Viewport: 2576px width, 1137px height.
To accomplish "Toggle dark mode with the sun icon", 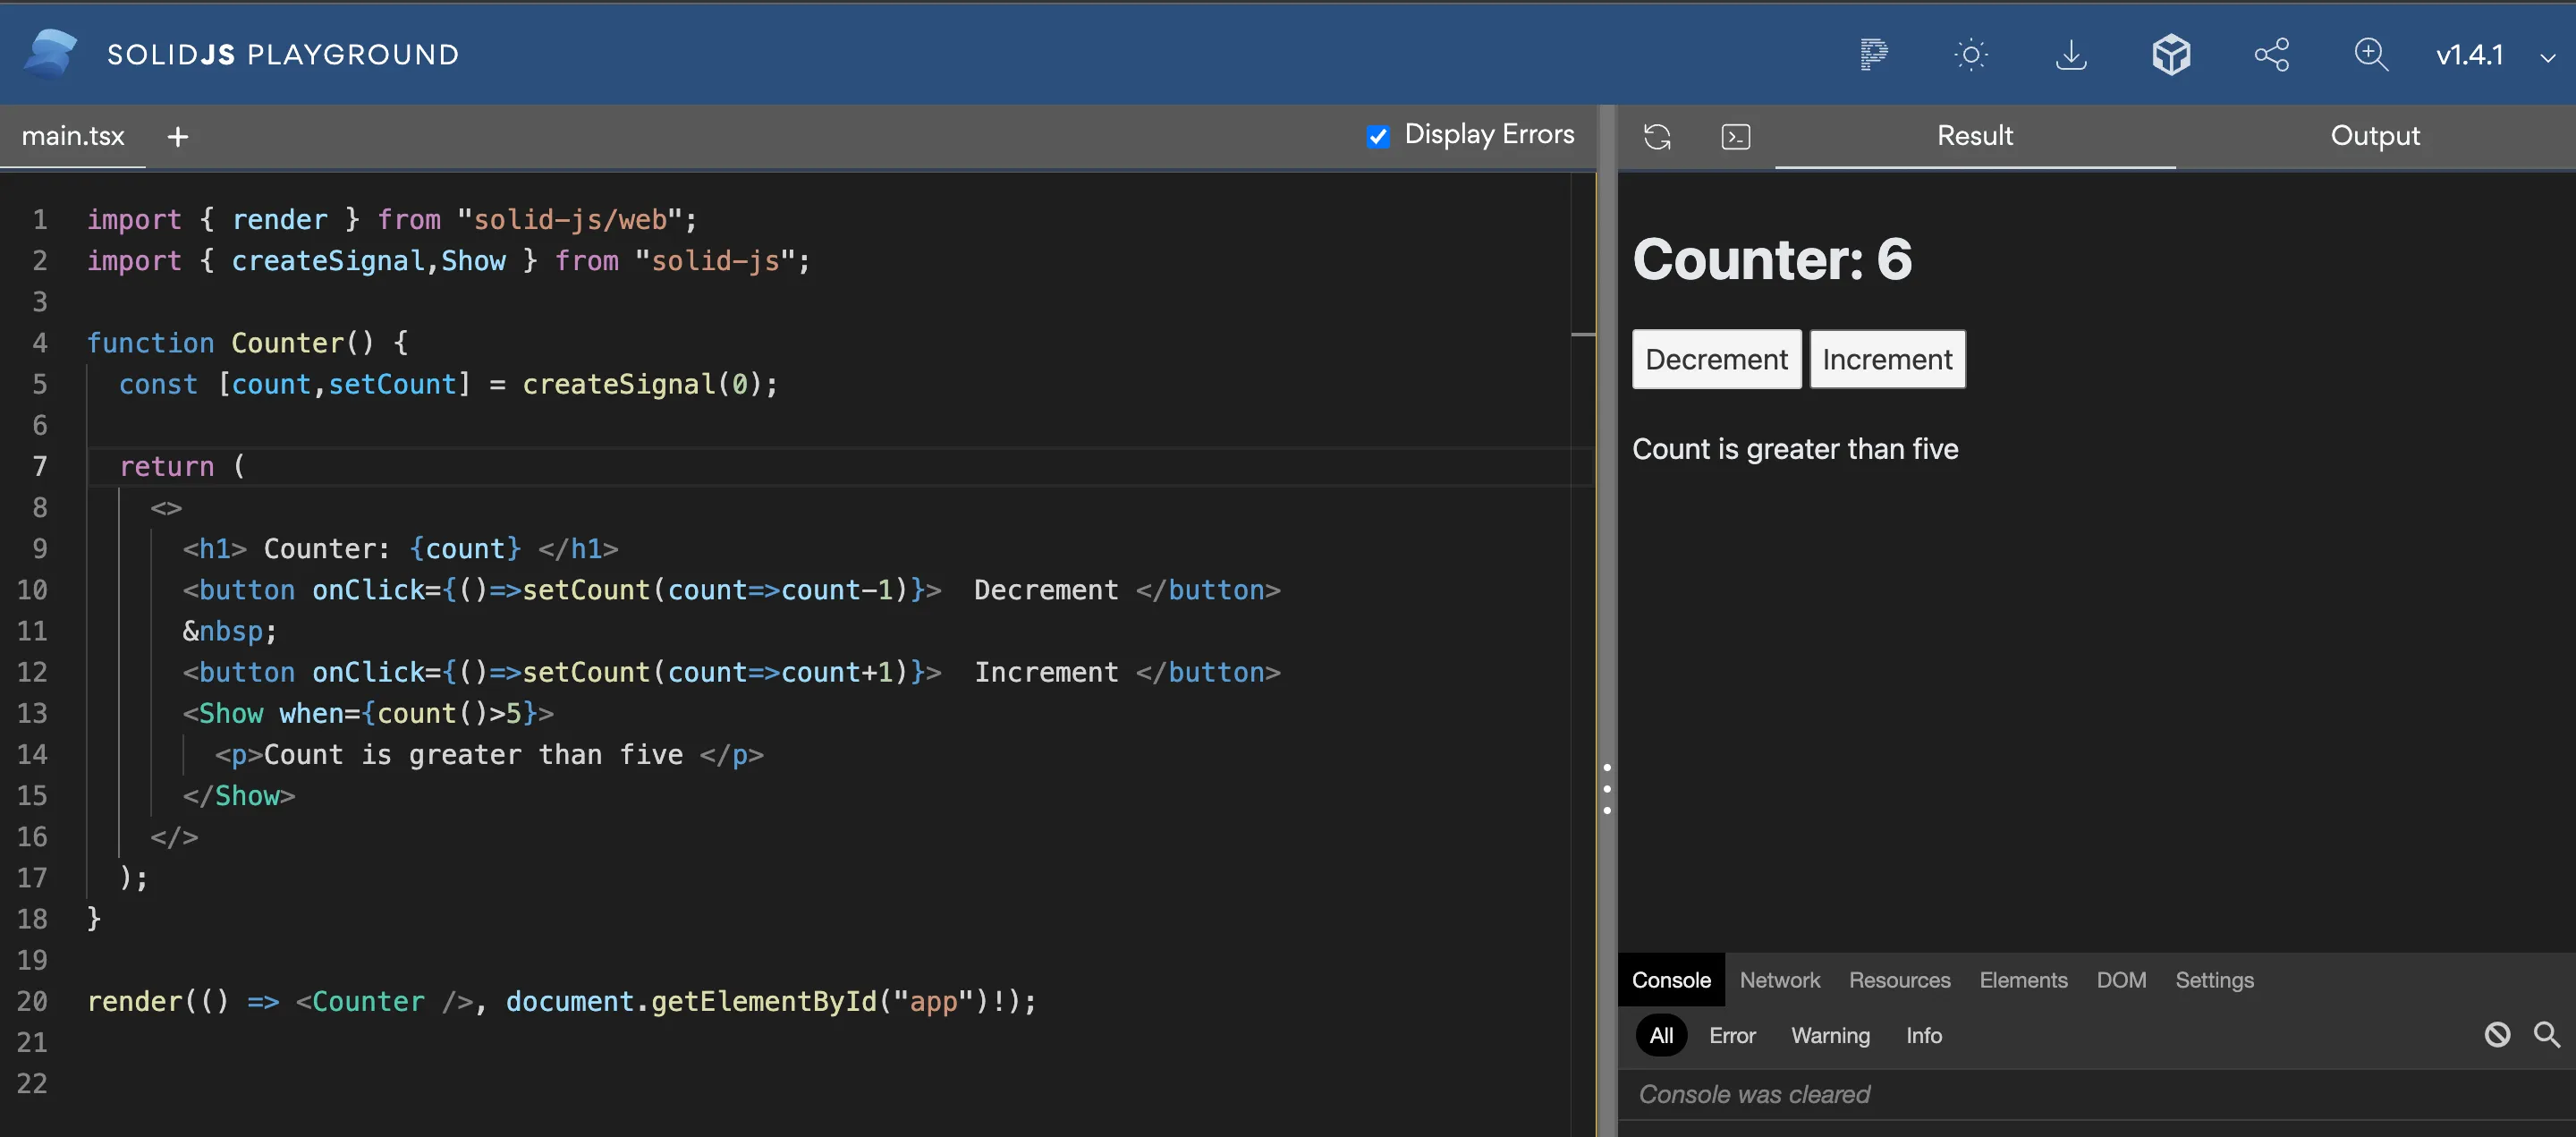I will pyautogui.click(x=1971, y=54).
